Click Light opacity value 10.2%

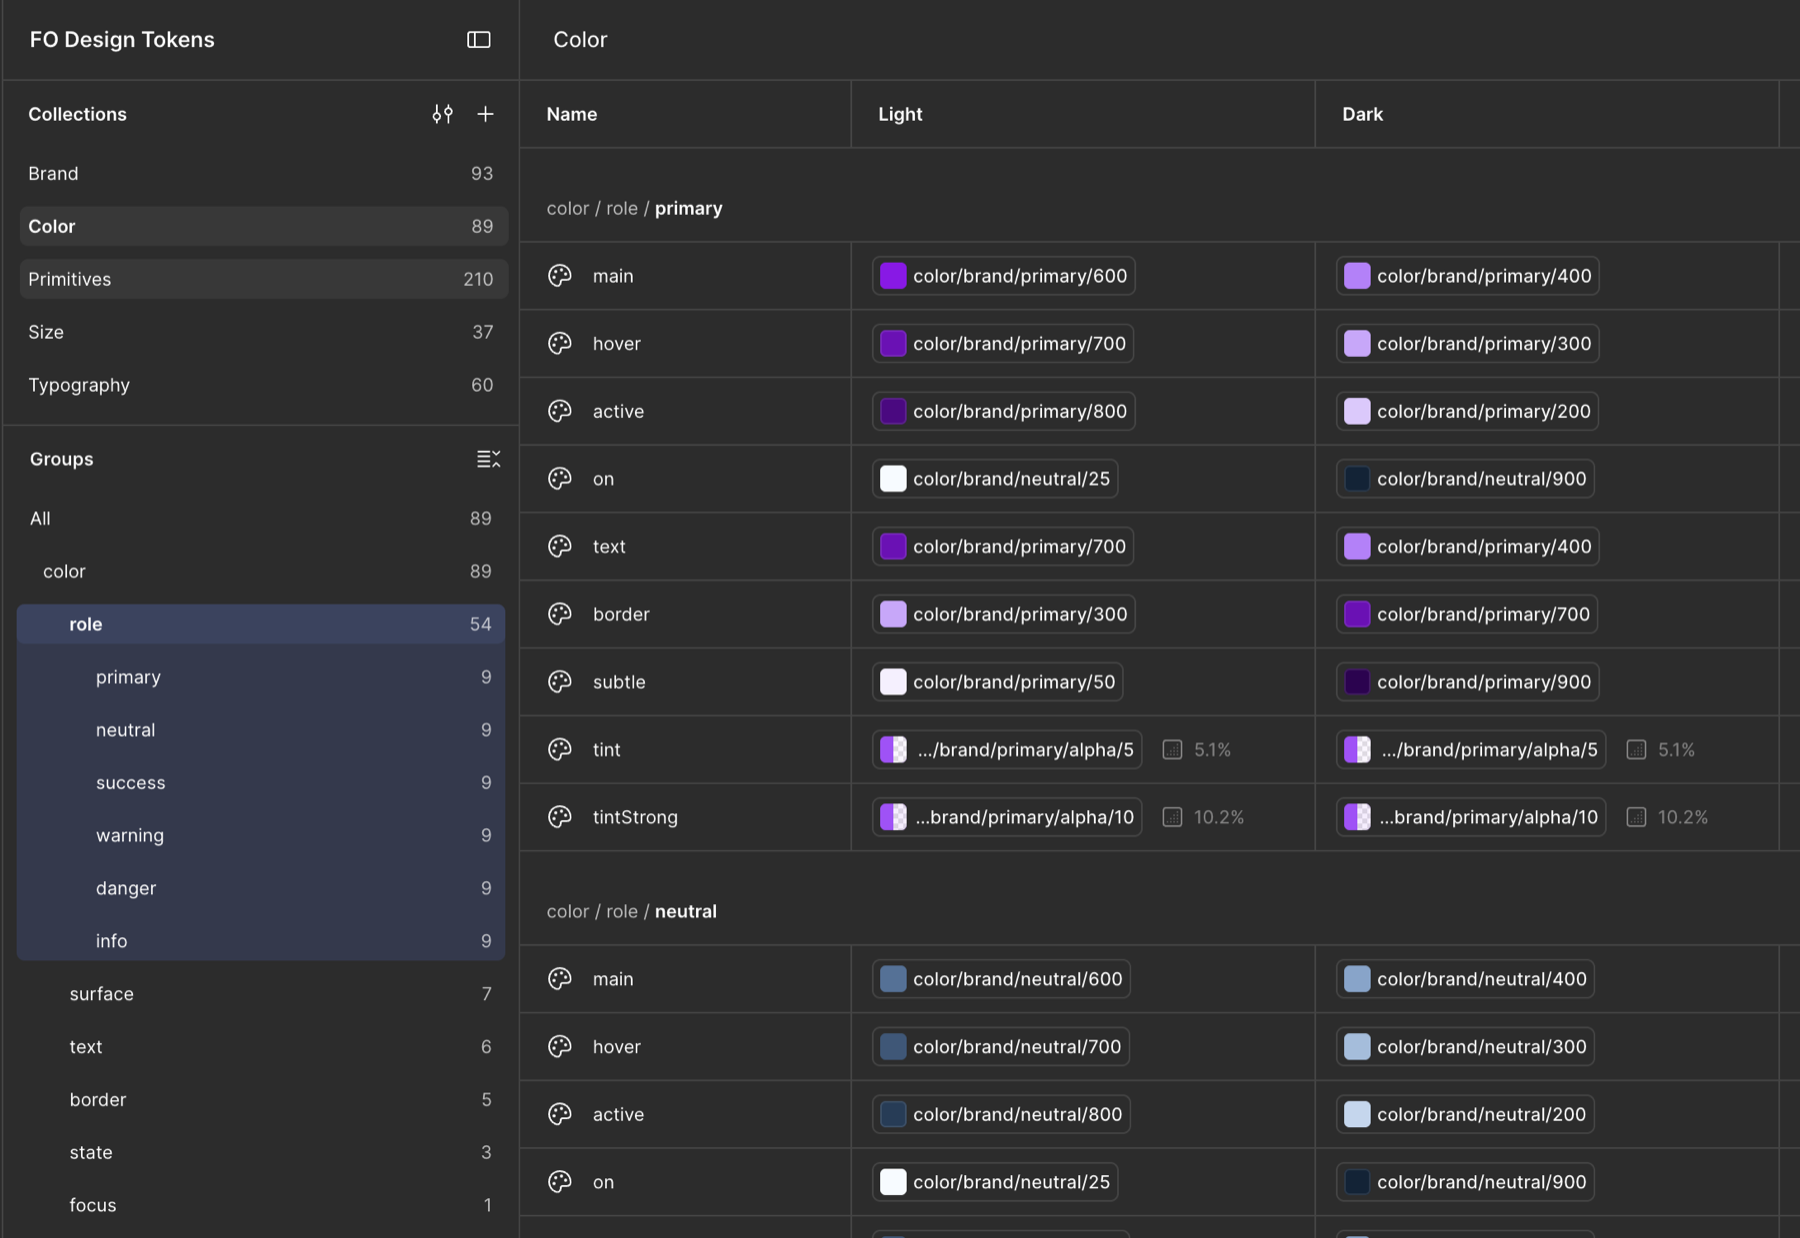click(1219, 817)
